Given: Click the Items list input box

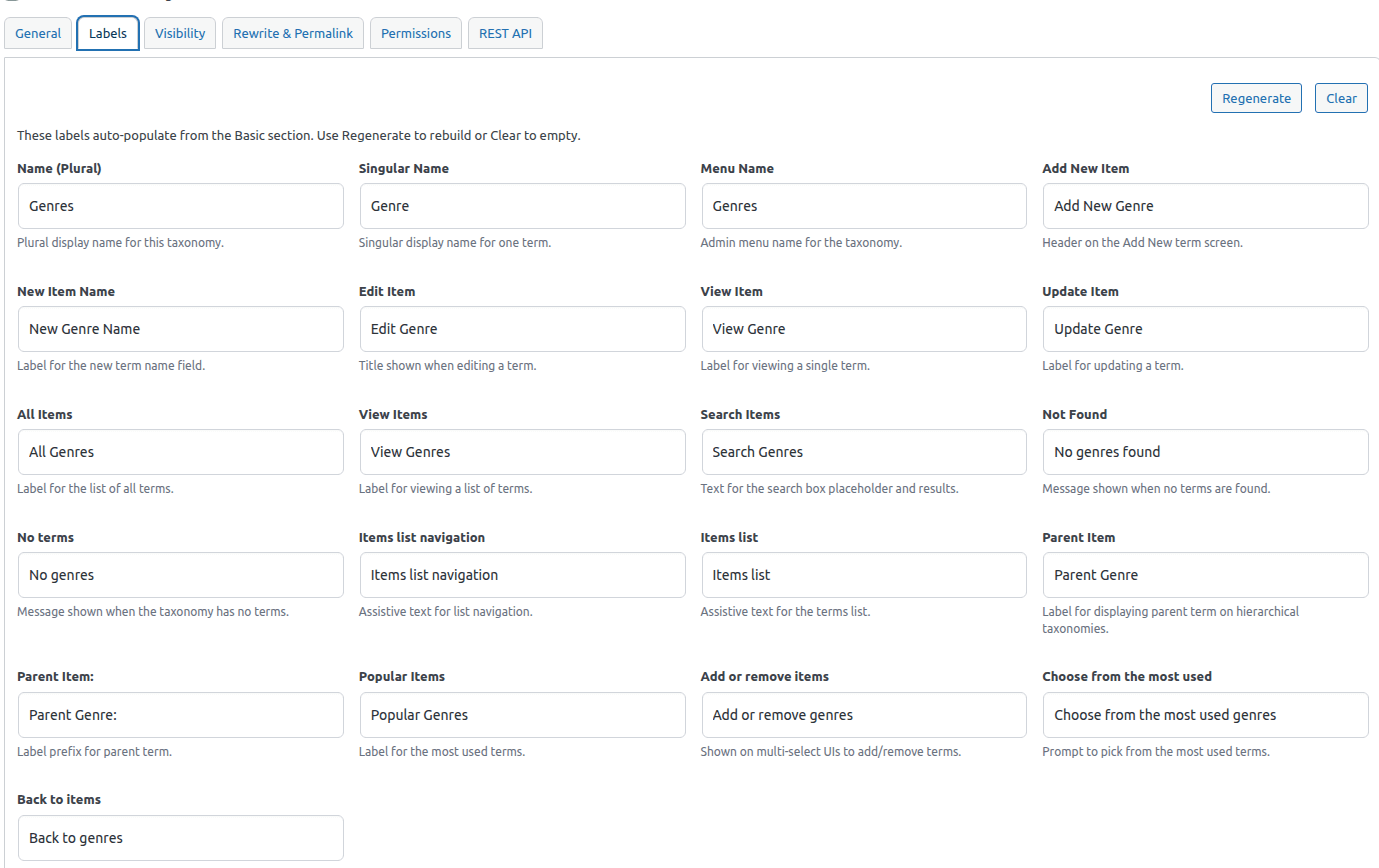Looking at the screenshot, I should [864, 575].
